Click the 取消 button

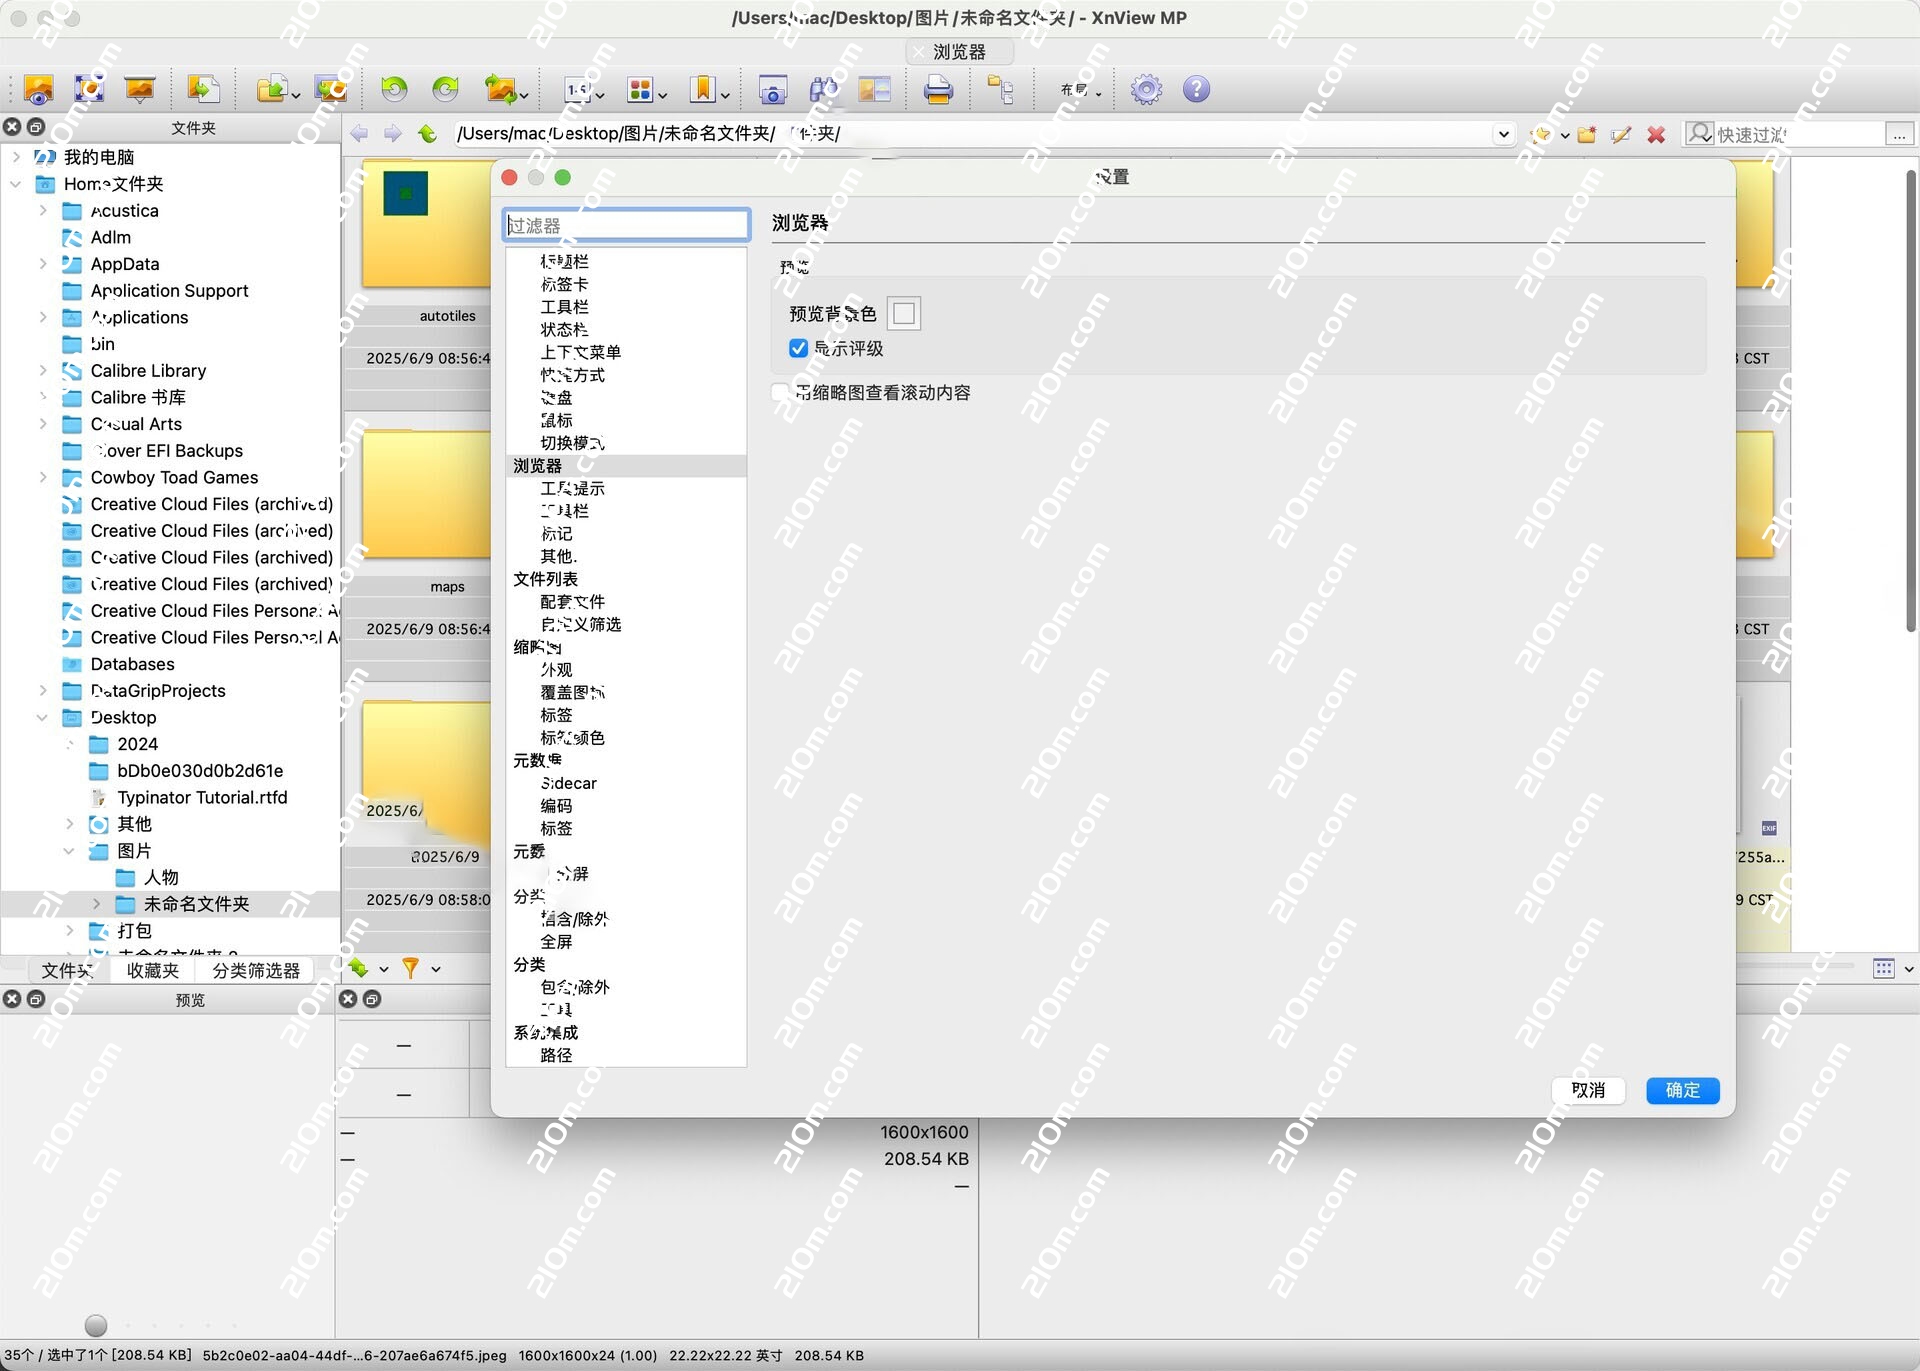(1587, 1090)
